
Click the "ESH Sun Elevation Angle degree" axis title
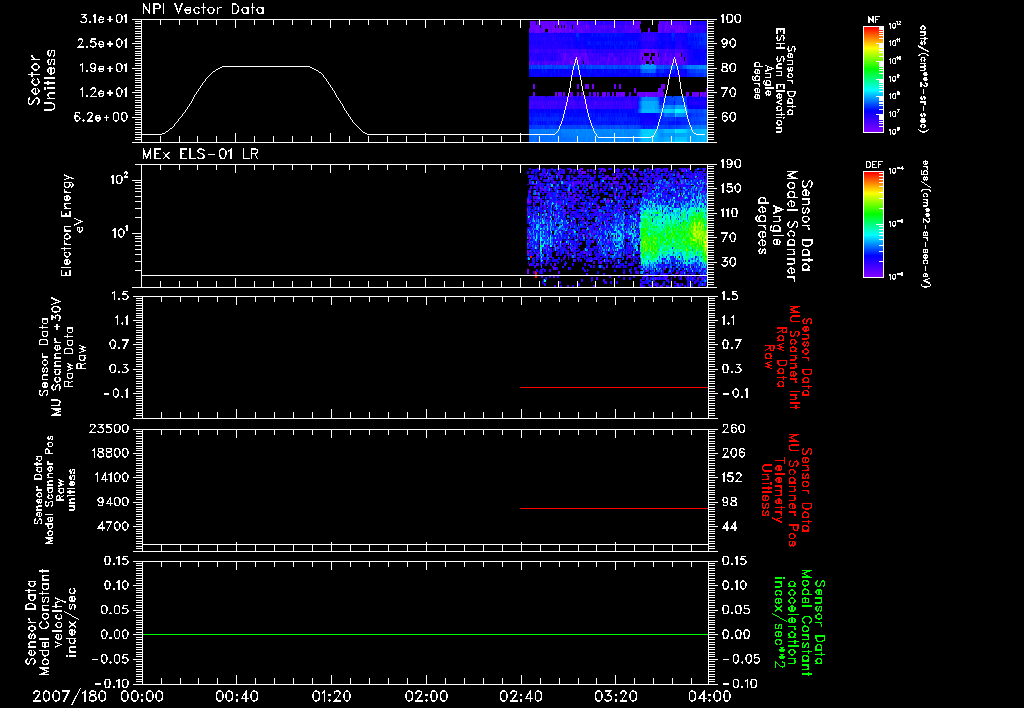coord(769,80)
